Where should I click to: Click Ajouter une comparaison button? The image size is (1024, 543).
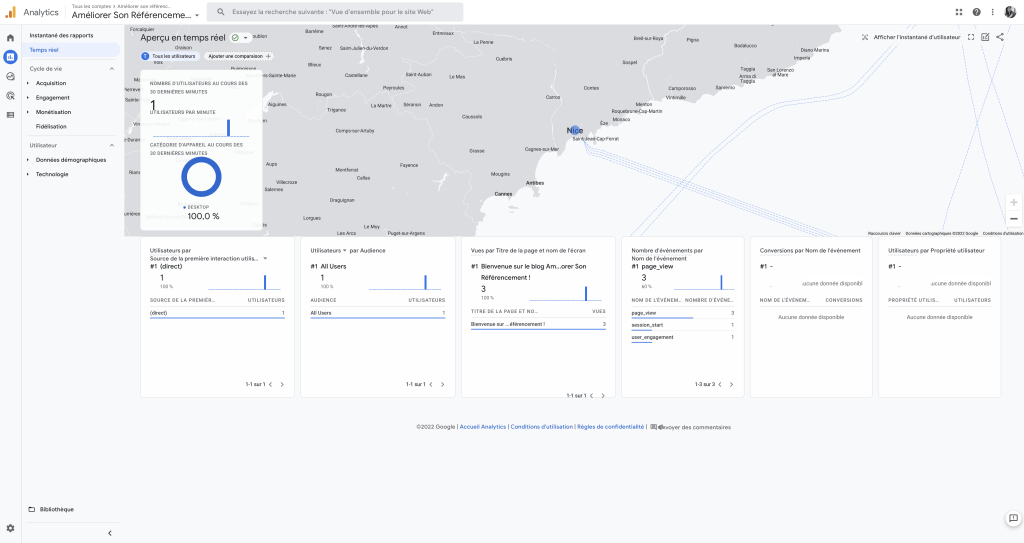[239, 57]
